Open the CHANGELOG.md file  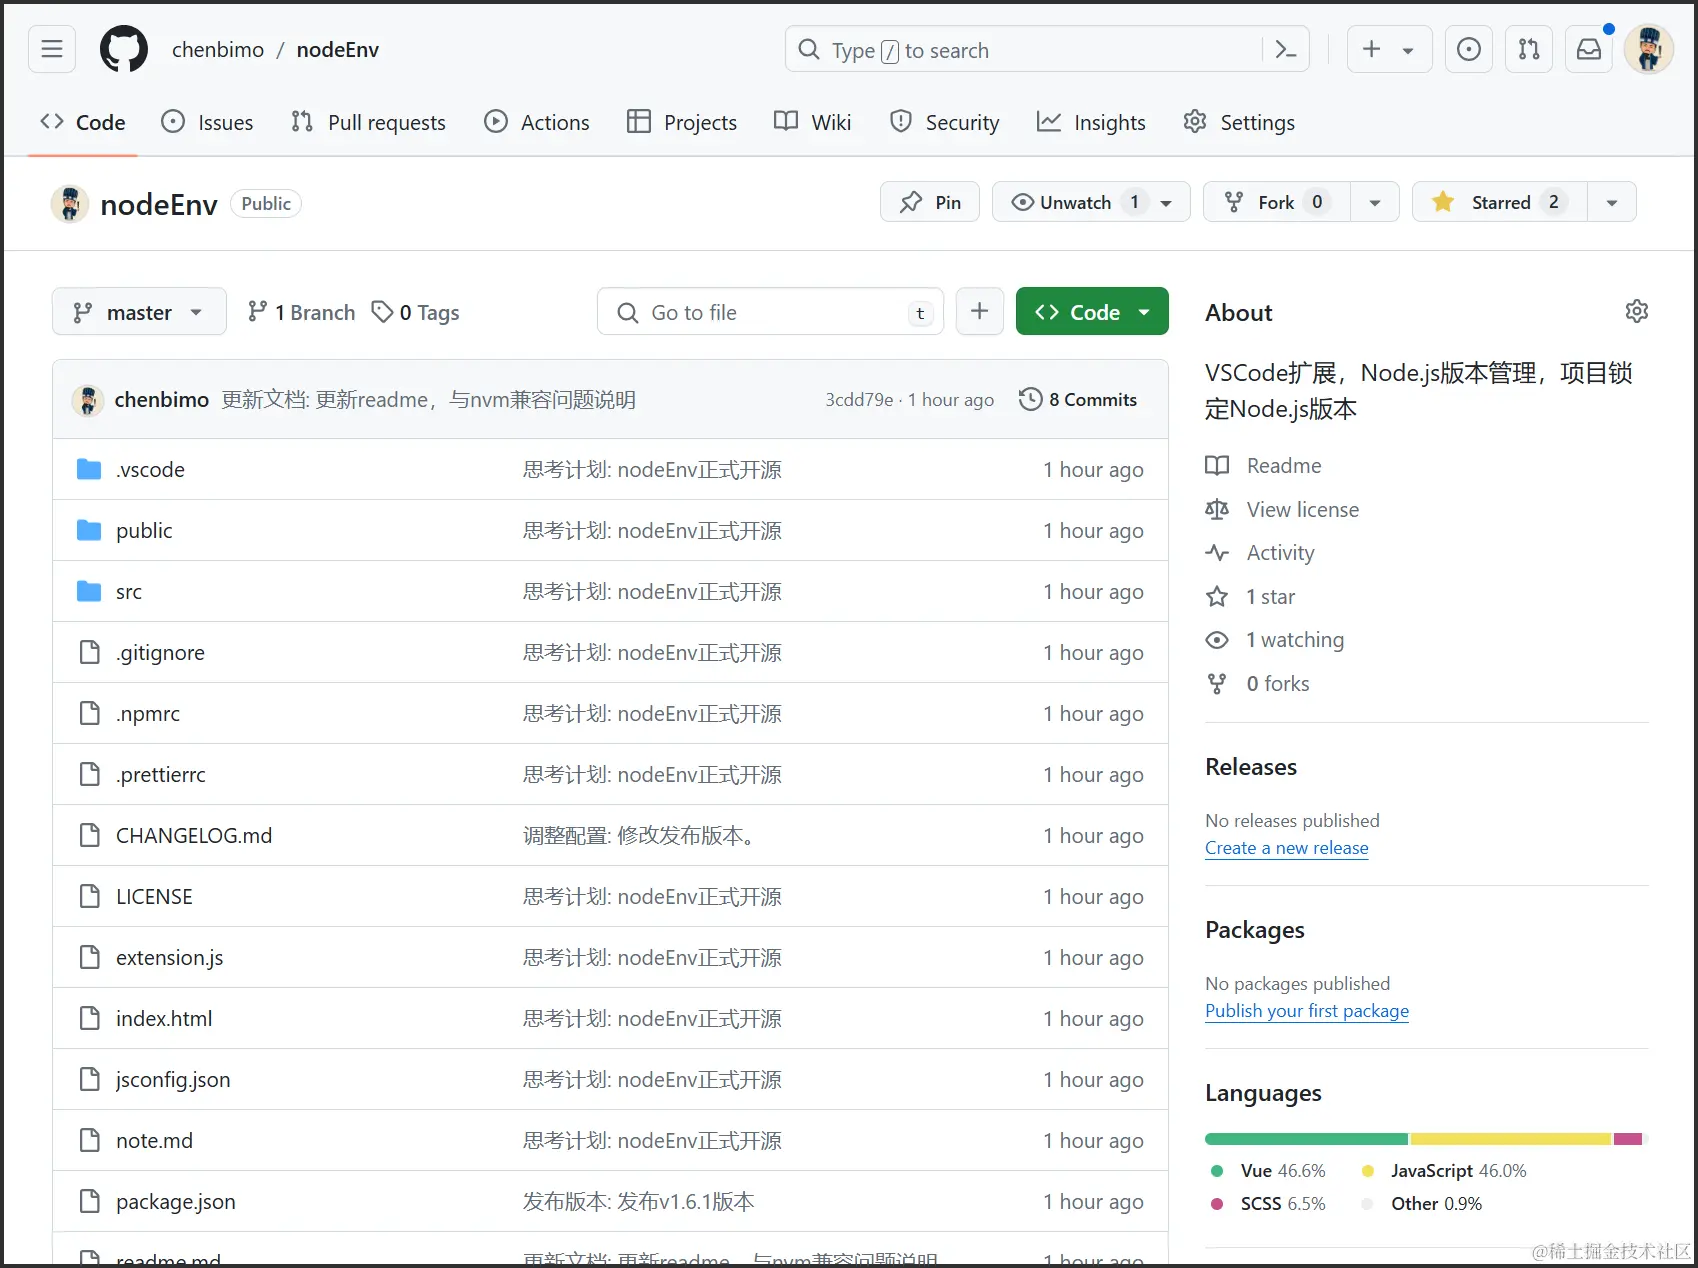pyautogui.click(x=194, y=835)
